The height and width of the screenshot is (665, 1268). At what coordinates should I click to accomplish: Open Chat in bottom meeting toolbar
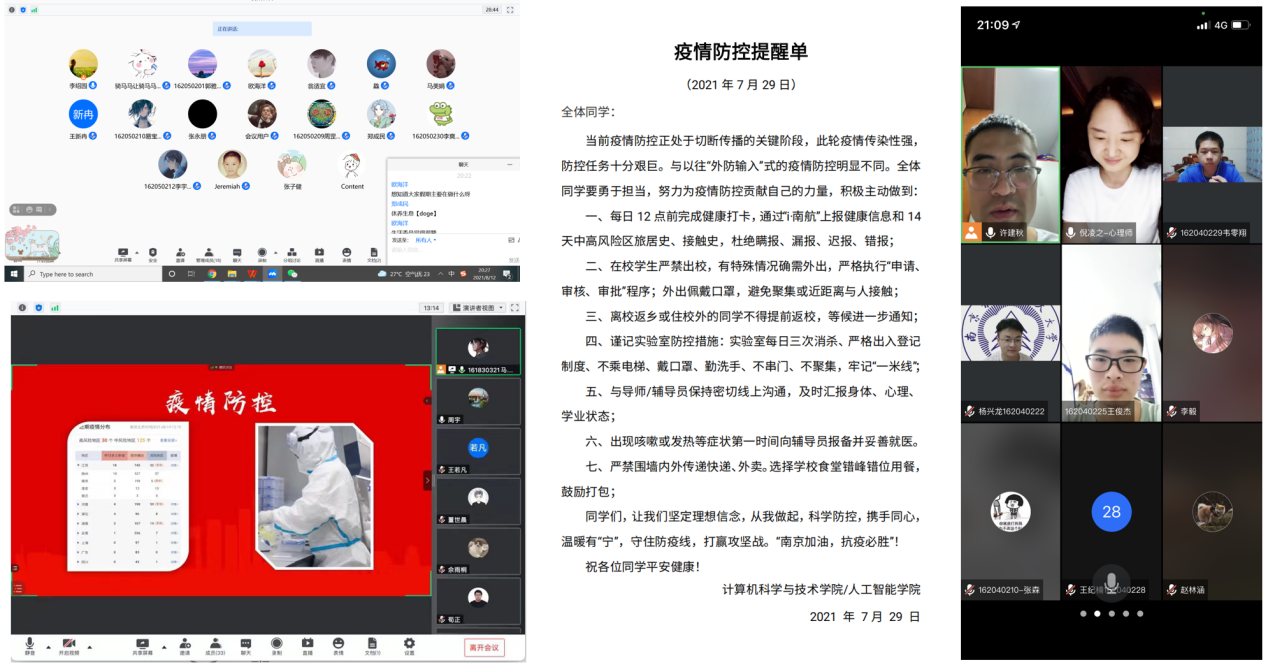click(245, 645)
